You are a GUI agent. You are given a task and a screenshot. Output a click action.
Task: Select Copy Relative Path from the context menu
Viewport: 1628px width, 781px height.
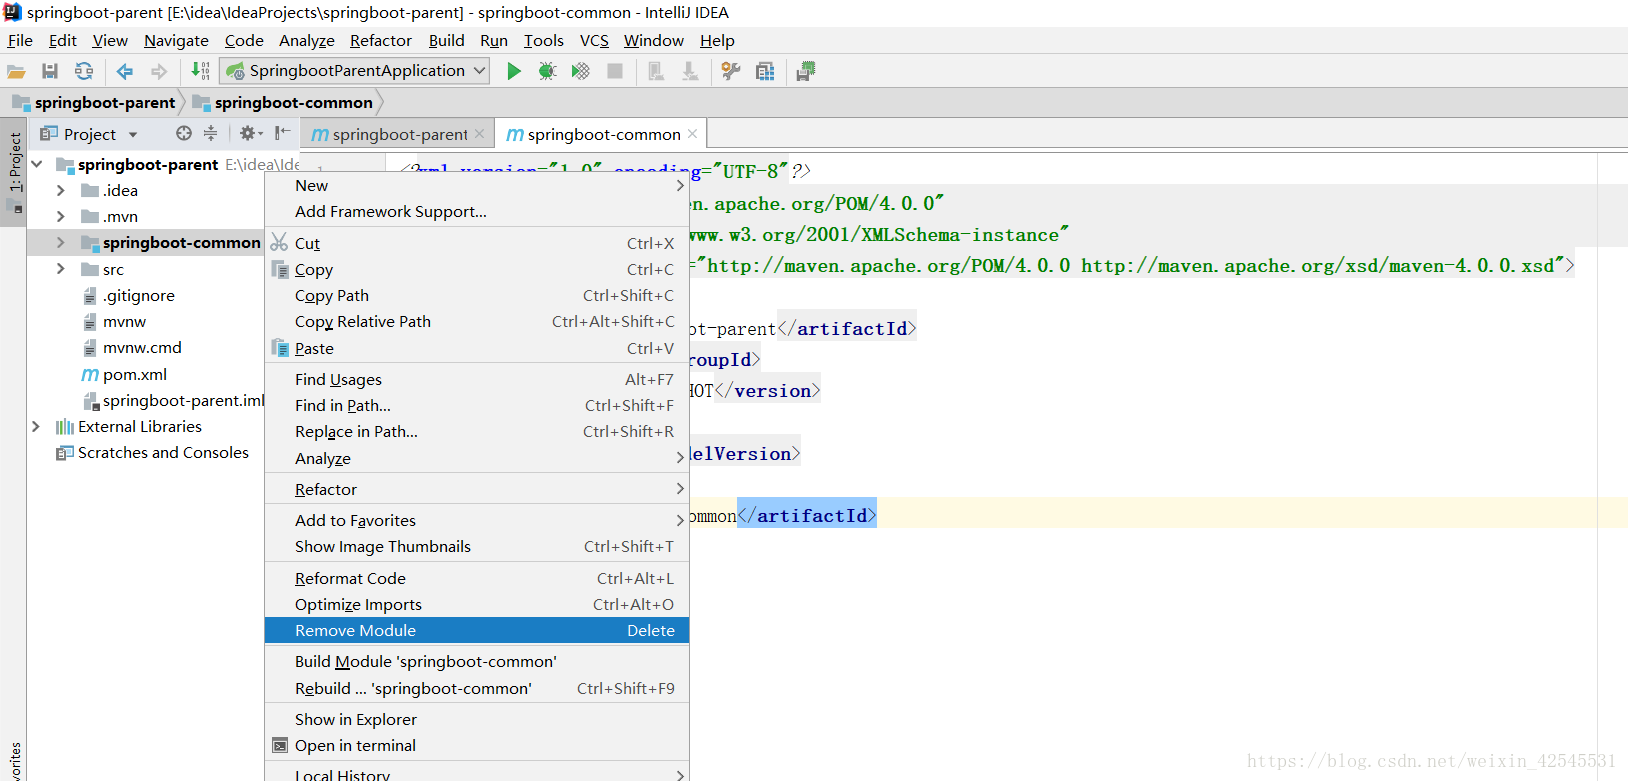click(477, 321)
